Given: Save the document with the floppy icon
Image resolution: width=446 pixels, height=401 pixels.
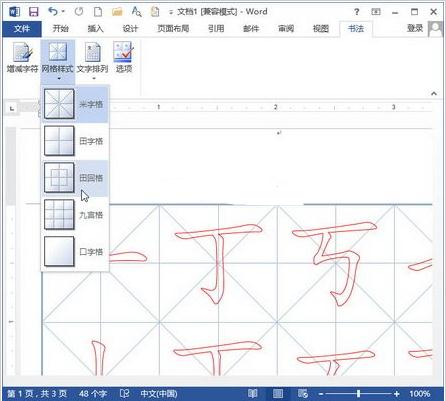Looking at the screenshot, I should coord(34,12).
